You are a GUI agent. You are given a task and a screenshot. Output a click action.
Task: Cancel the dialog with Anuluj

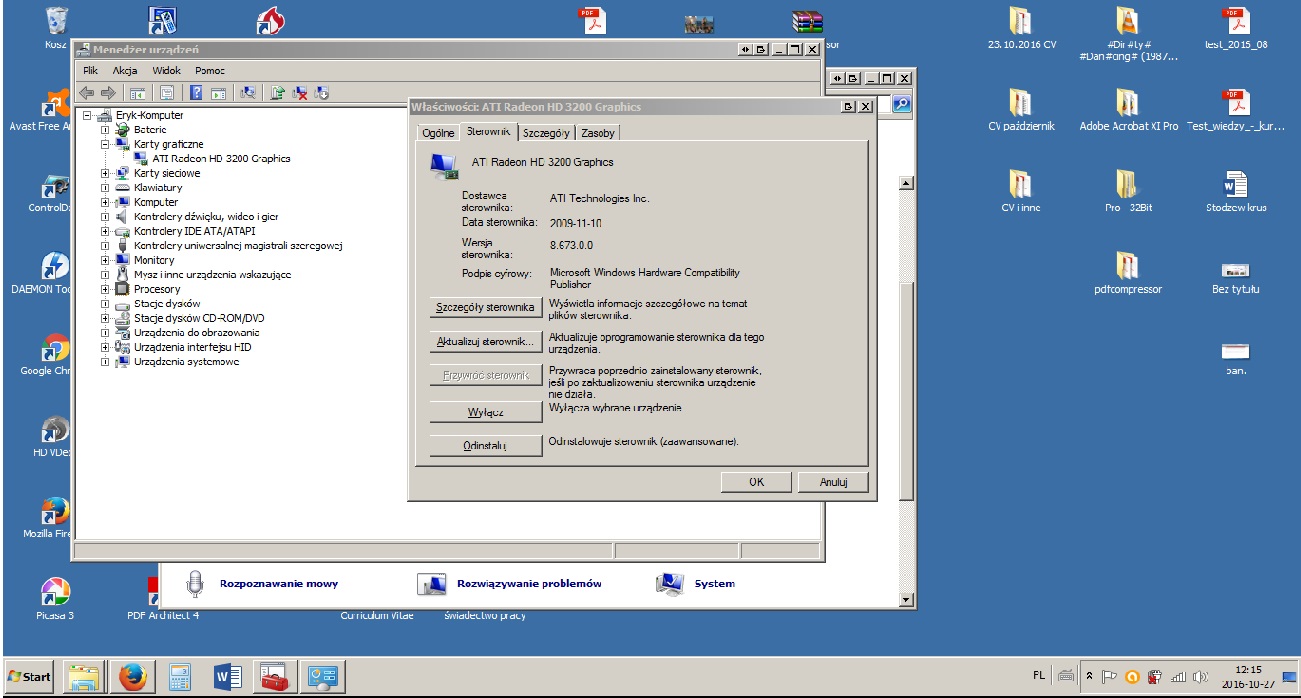(833, 482)
